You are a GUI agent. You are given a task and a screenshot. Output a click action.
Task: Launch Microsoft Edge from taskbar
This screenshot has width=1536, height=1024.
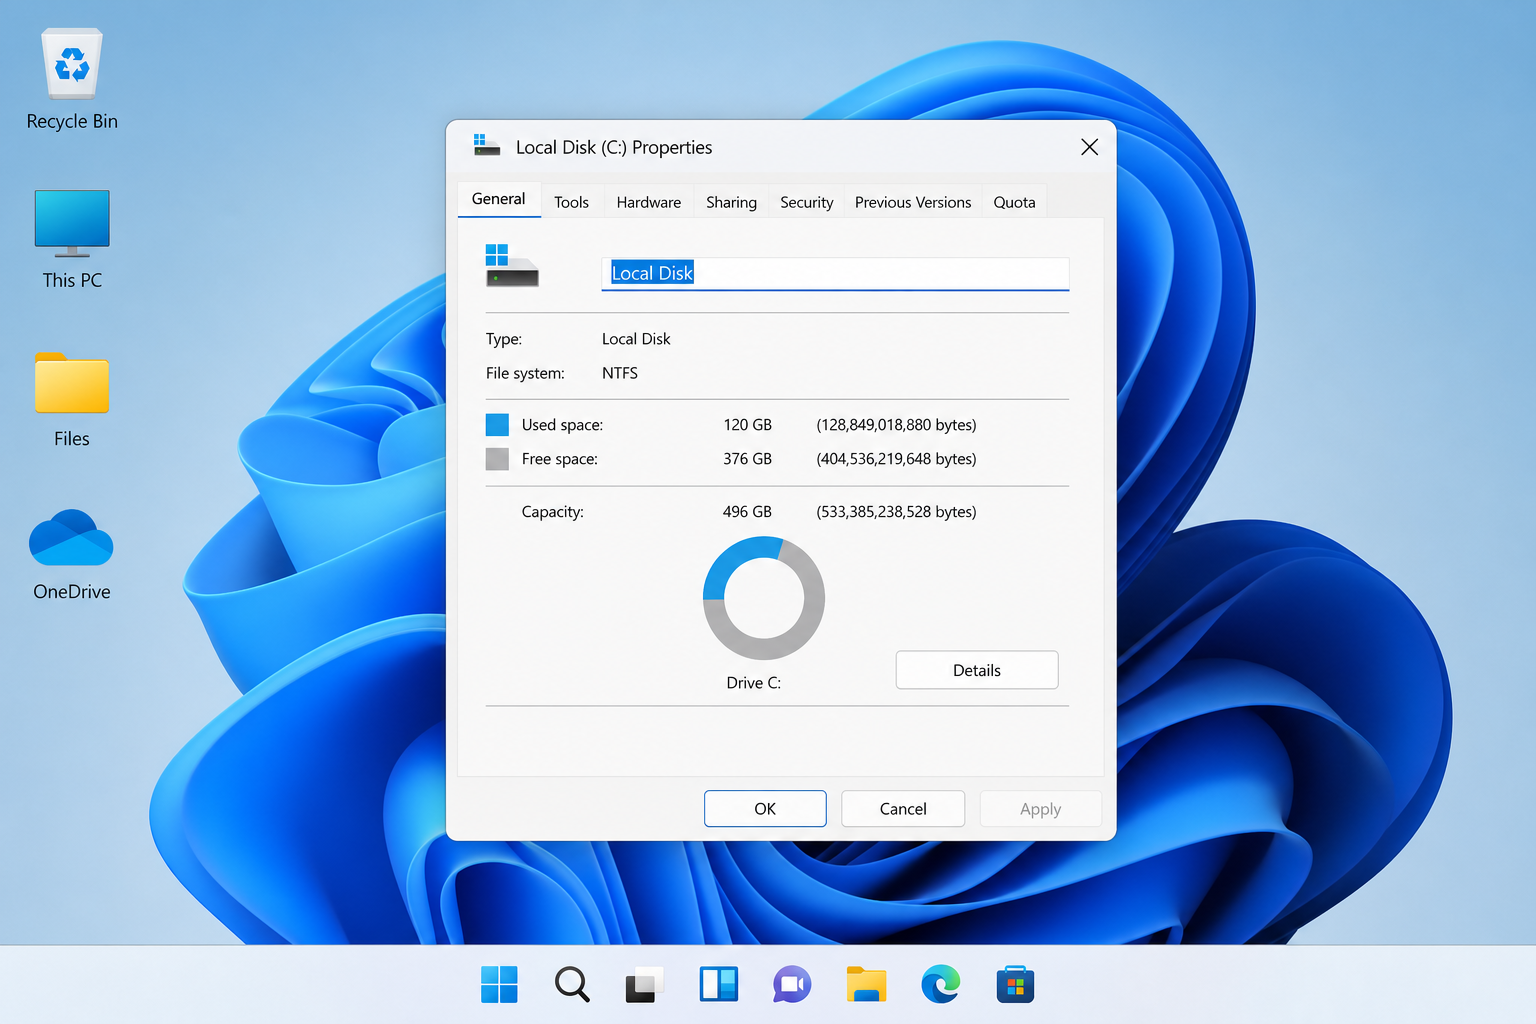940,985
